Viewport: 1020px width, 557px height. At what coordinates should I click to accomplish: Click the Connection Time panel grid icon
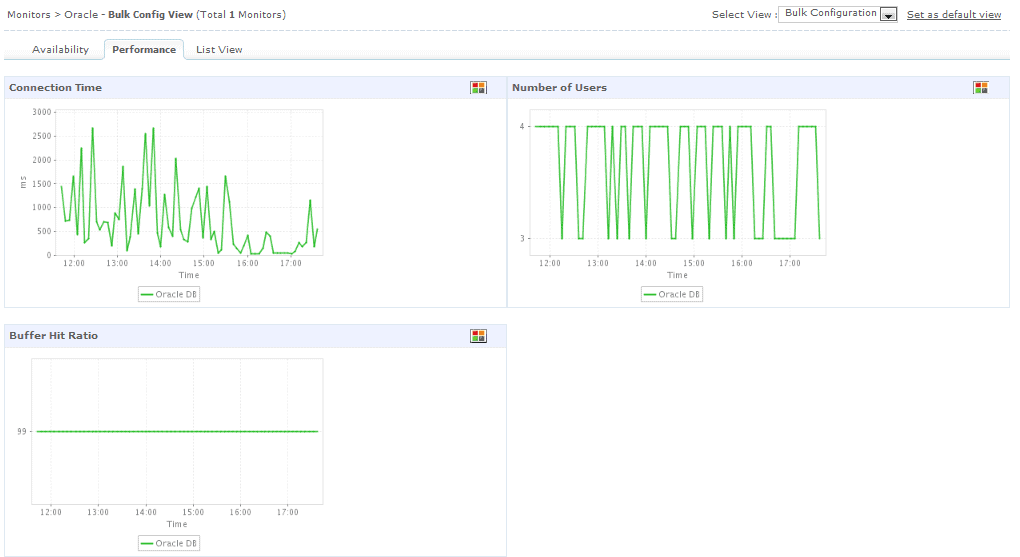pyautogui.click(x=478, y=88)
